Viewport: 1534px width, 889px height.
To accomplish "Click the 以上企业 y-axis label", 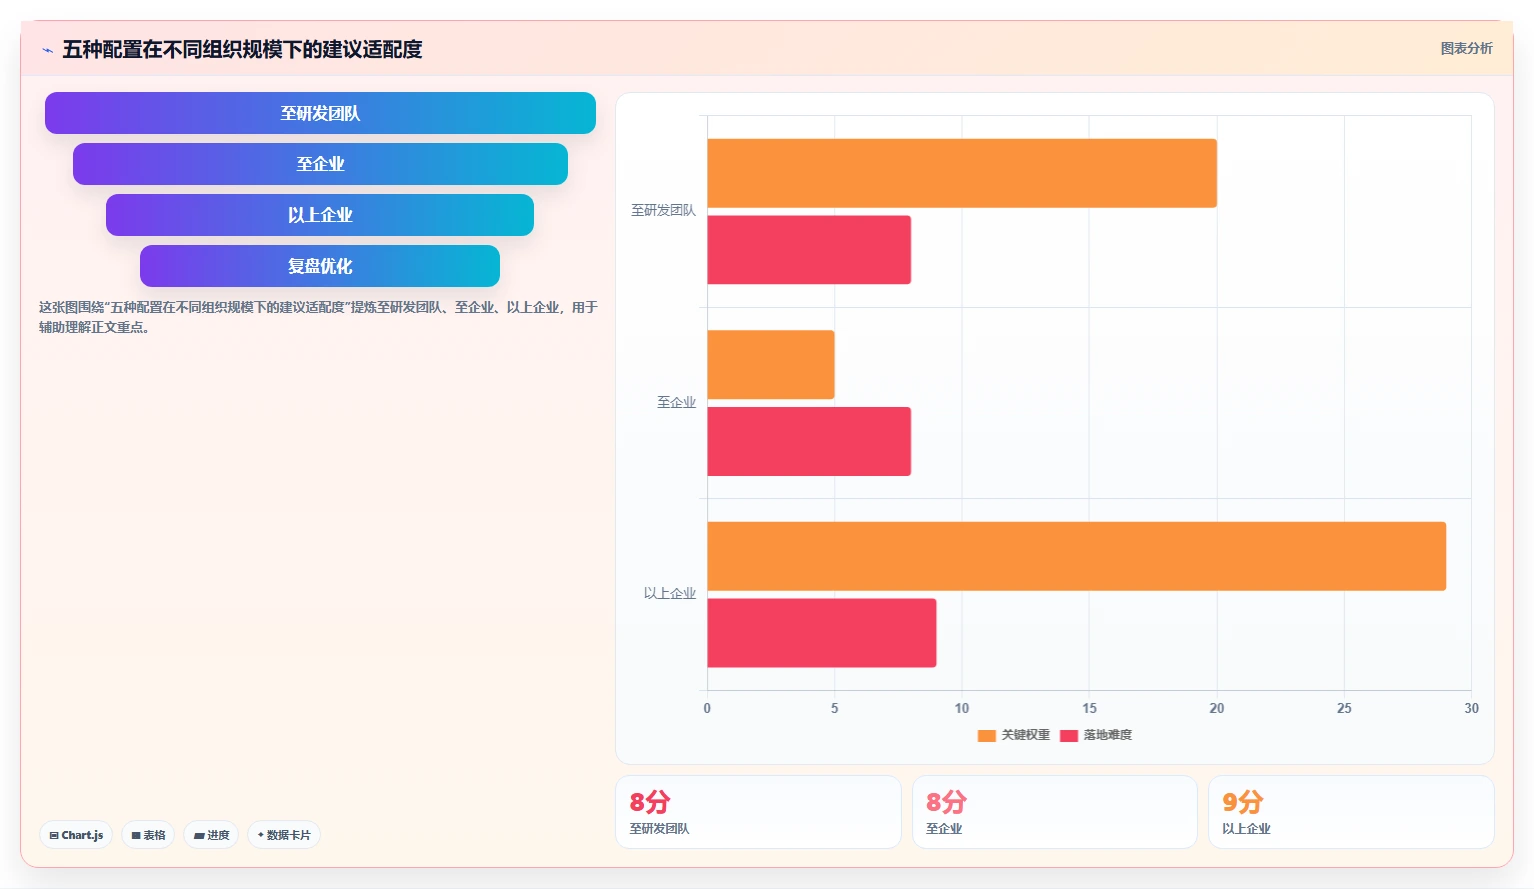I will (670, 594).
